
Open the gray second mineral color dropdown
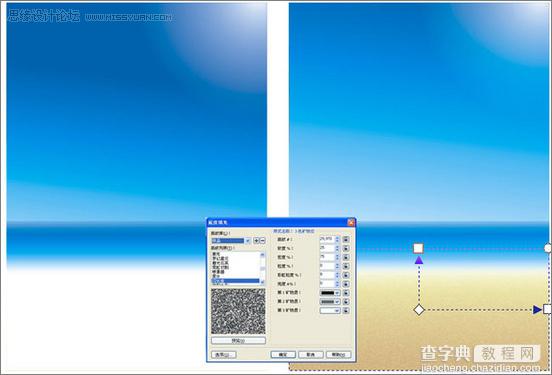(x=330, y=302)
